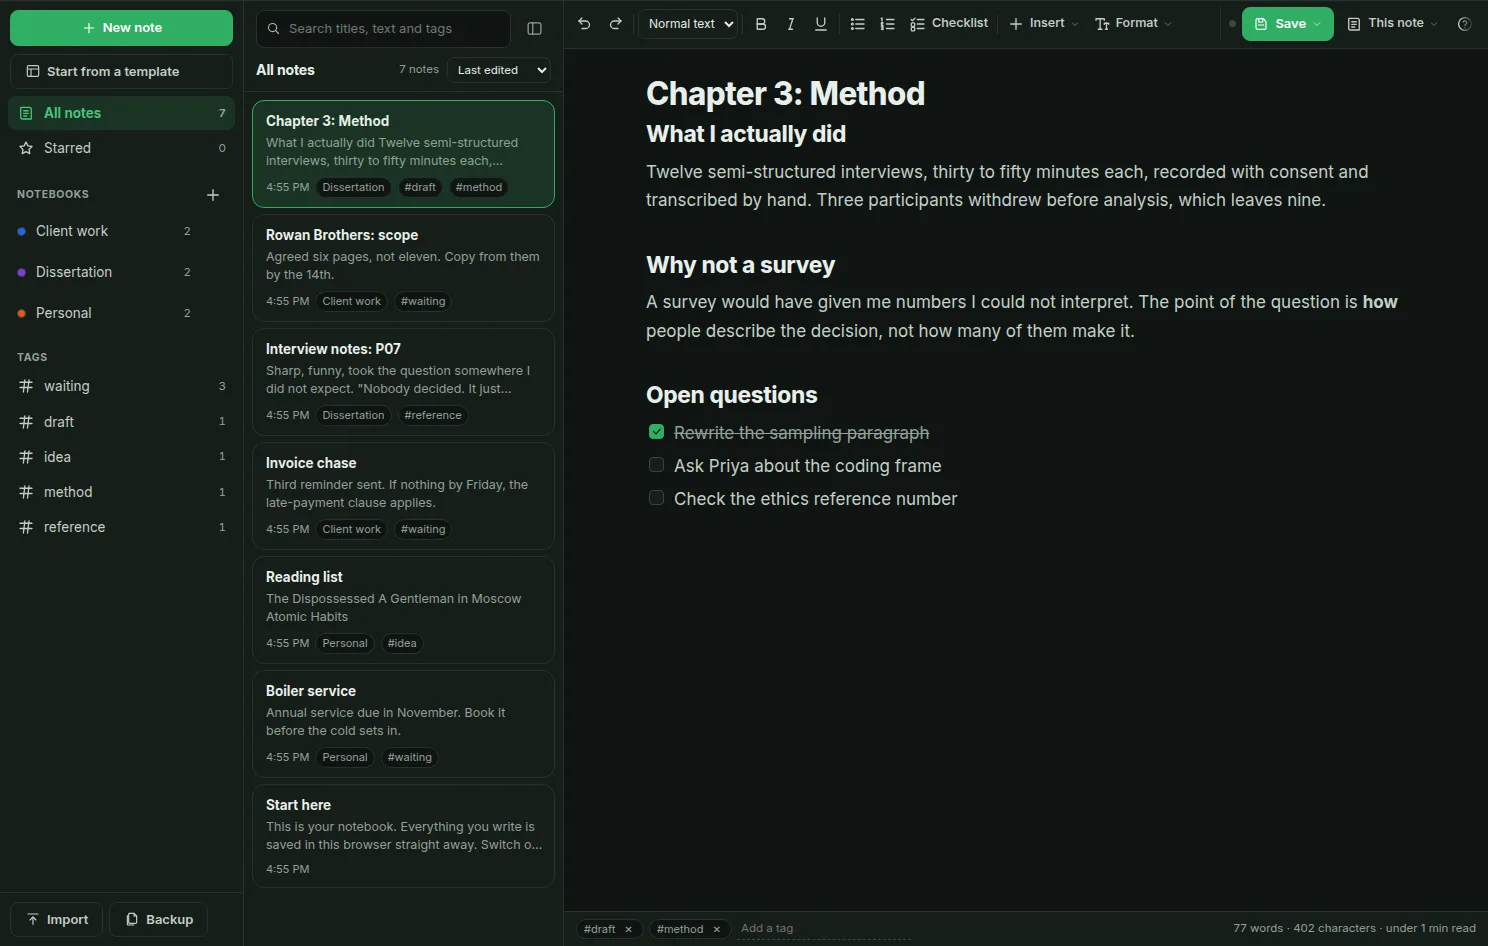Create a New note
Viewport: 1488px width, 946px height.
pos(121,28)
